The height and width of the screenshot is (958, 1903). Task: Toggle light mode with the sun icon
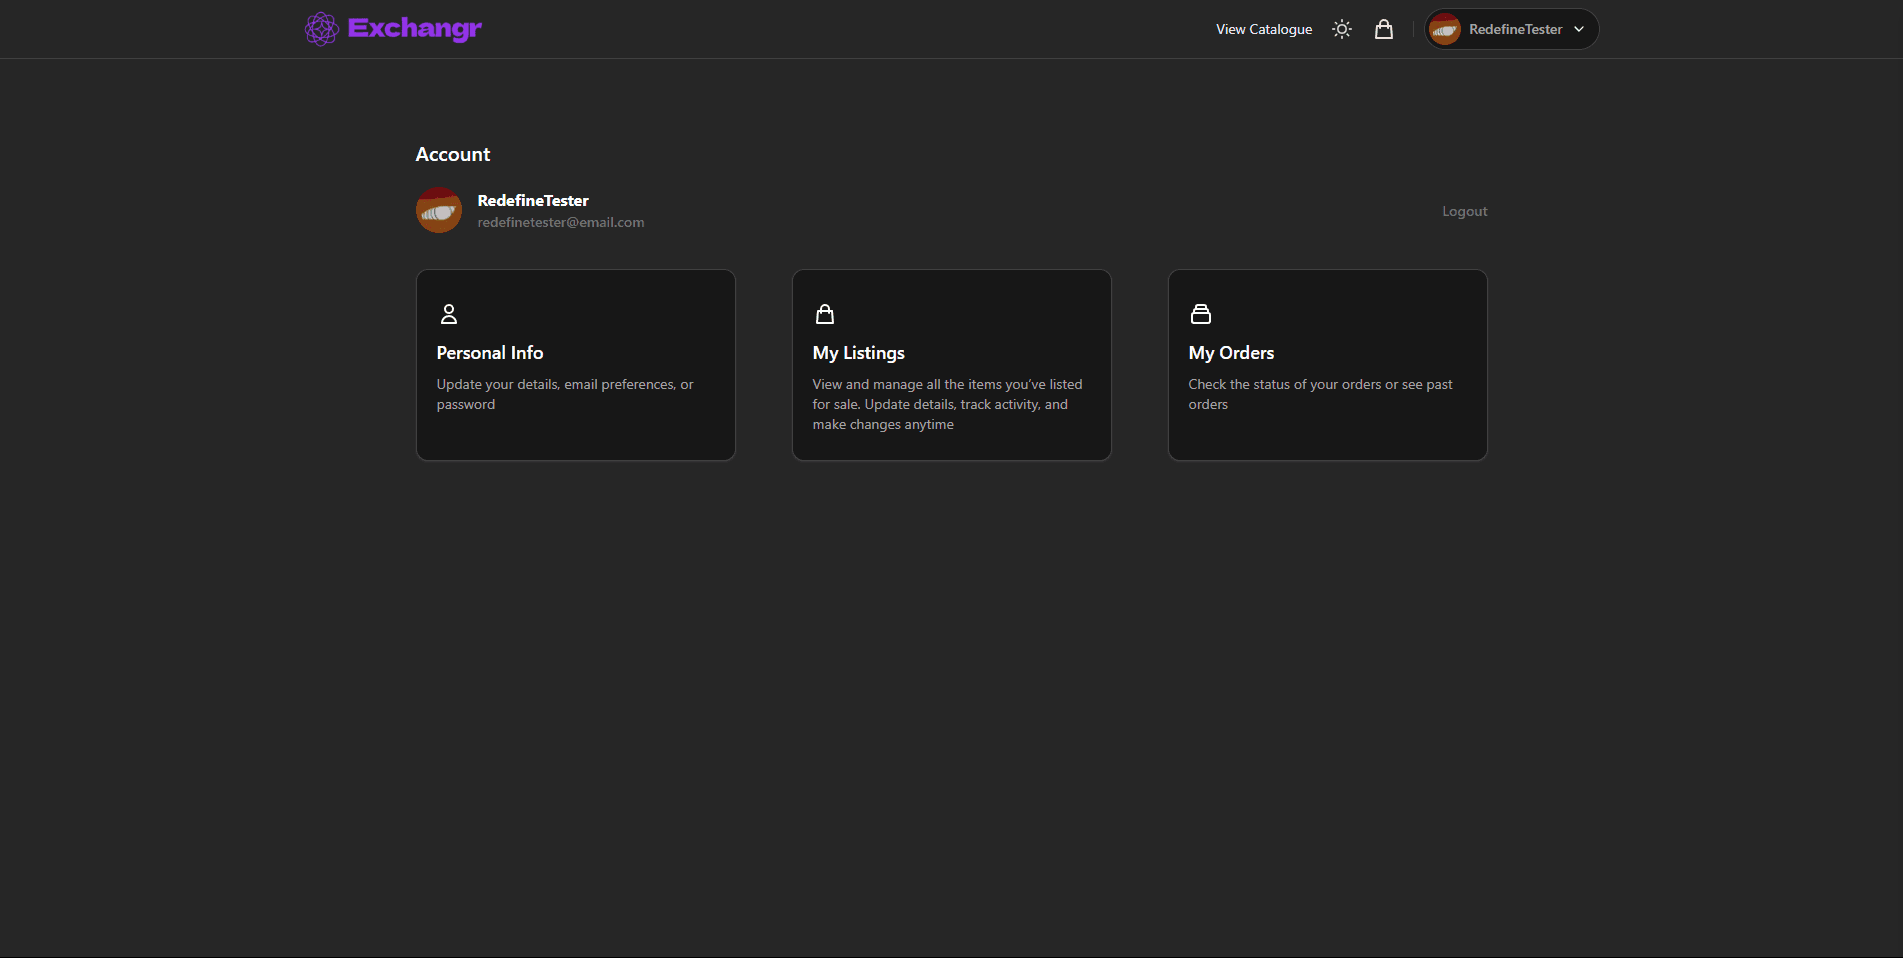1341,28
